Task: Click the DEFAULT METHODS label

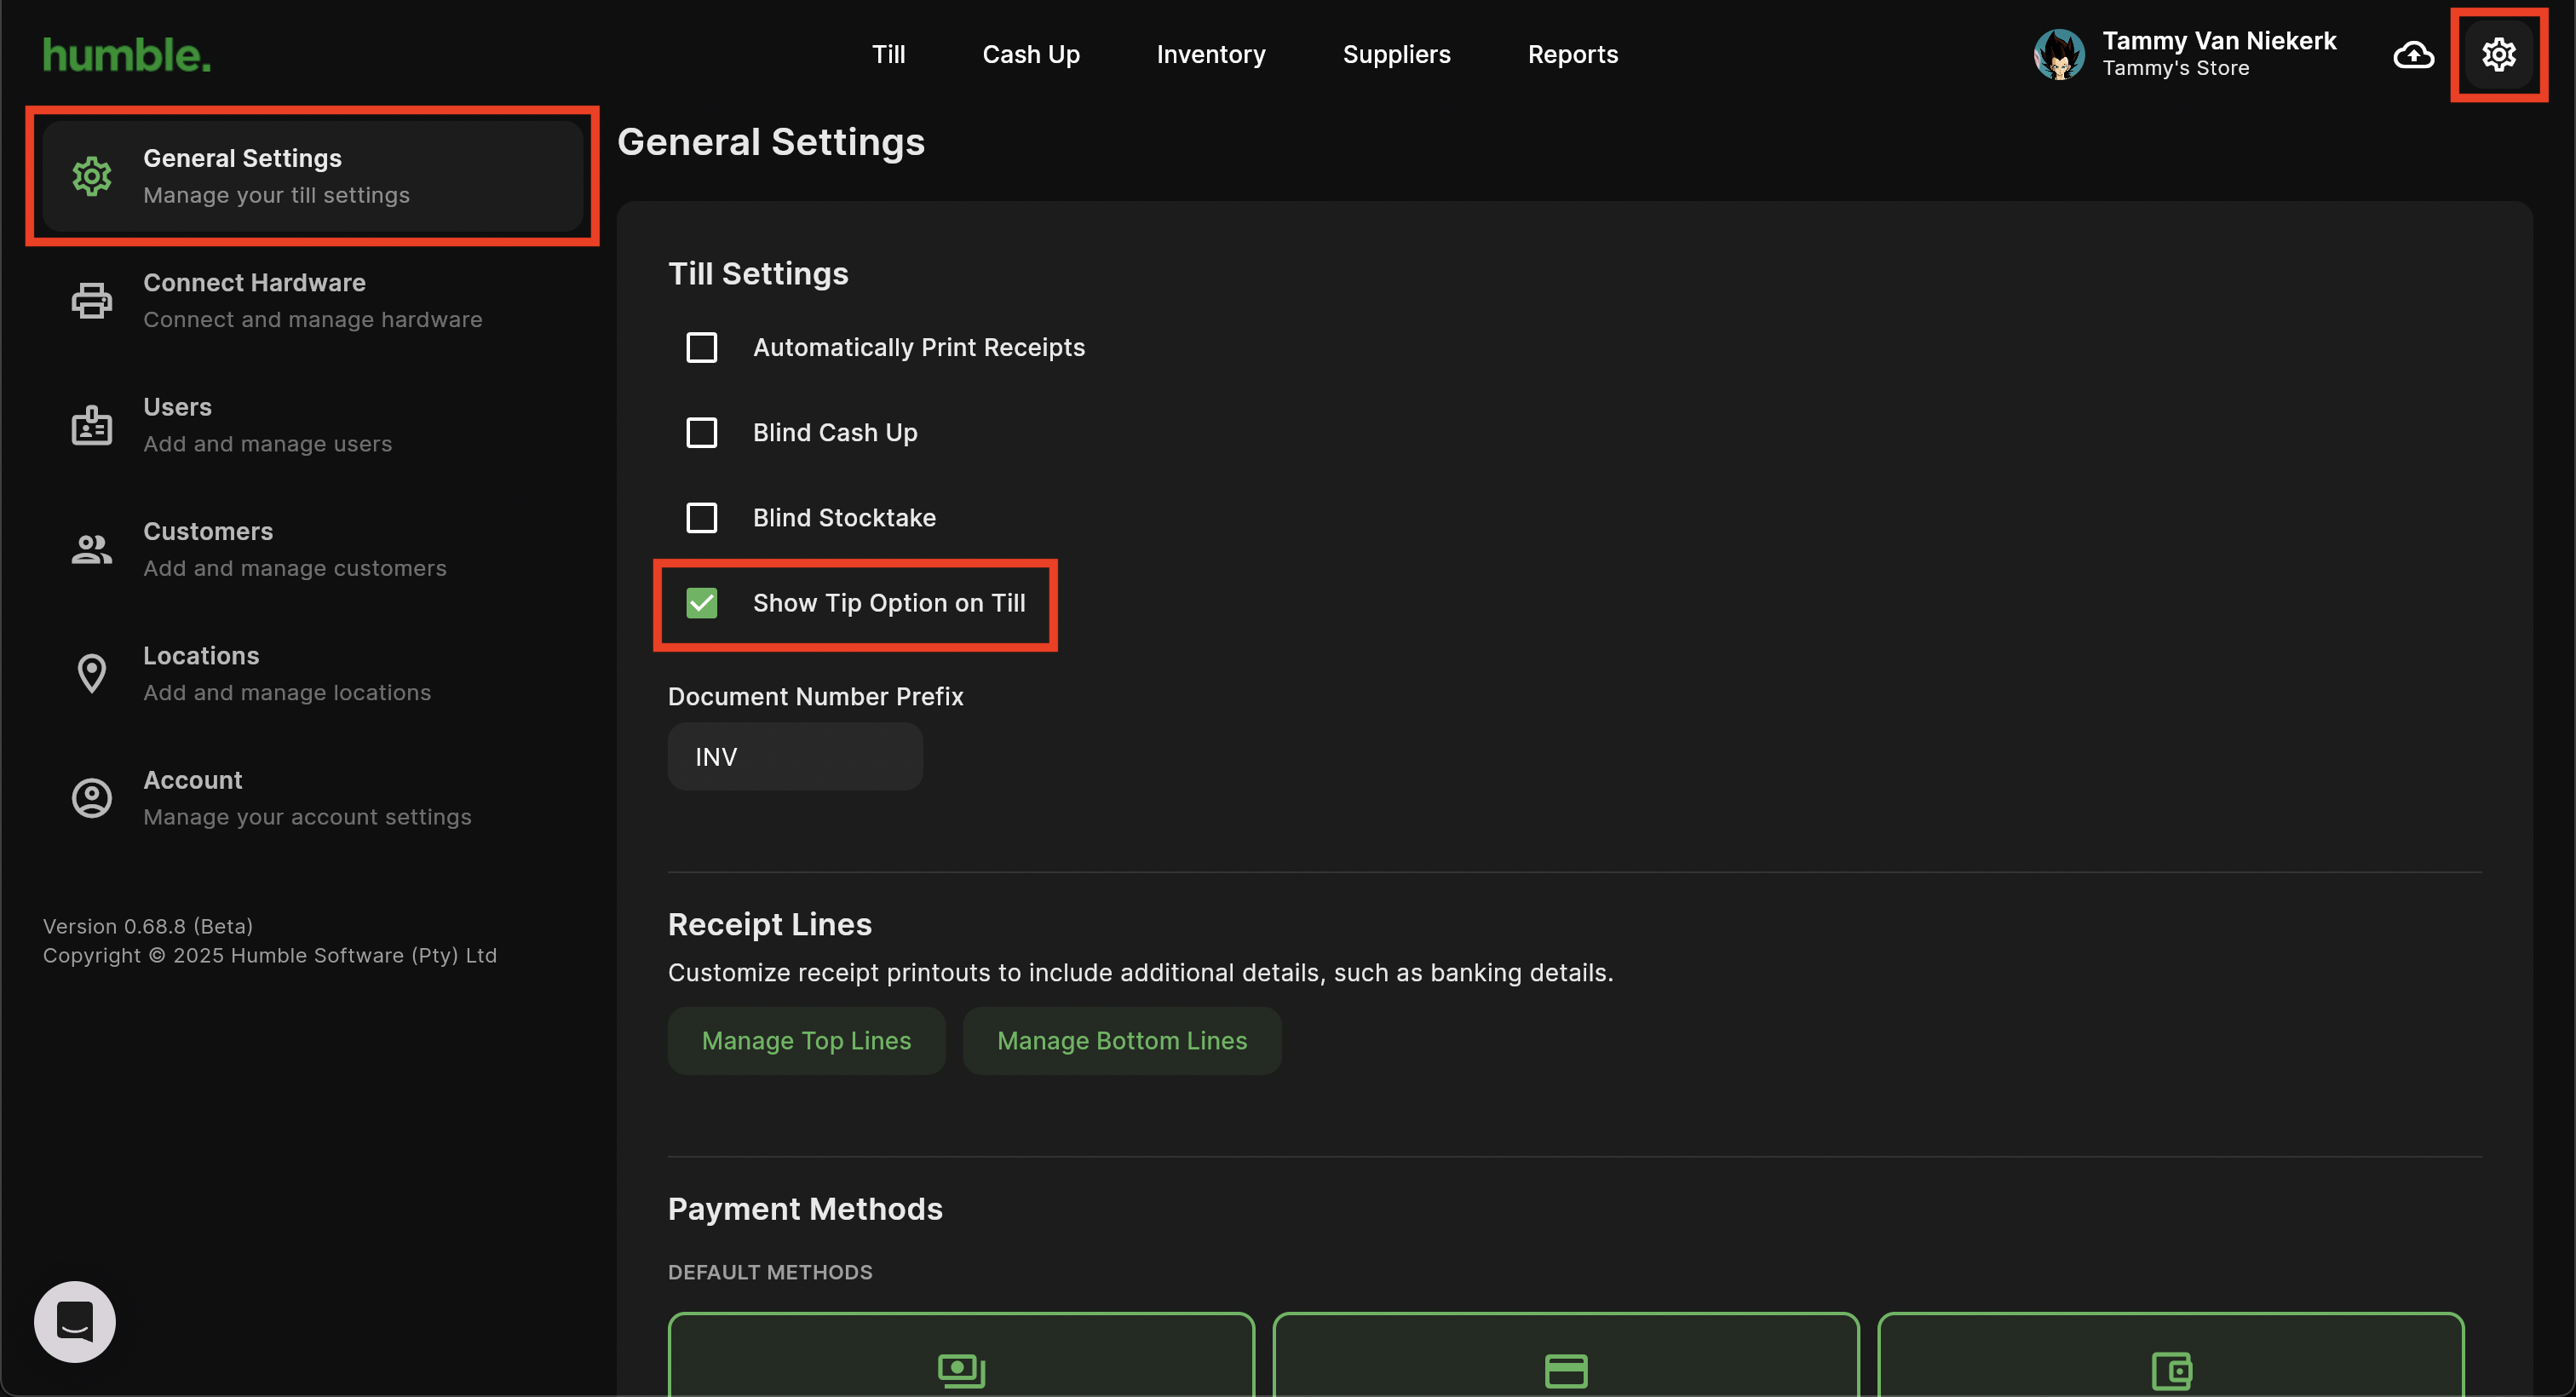Action: 770,1272
